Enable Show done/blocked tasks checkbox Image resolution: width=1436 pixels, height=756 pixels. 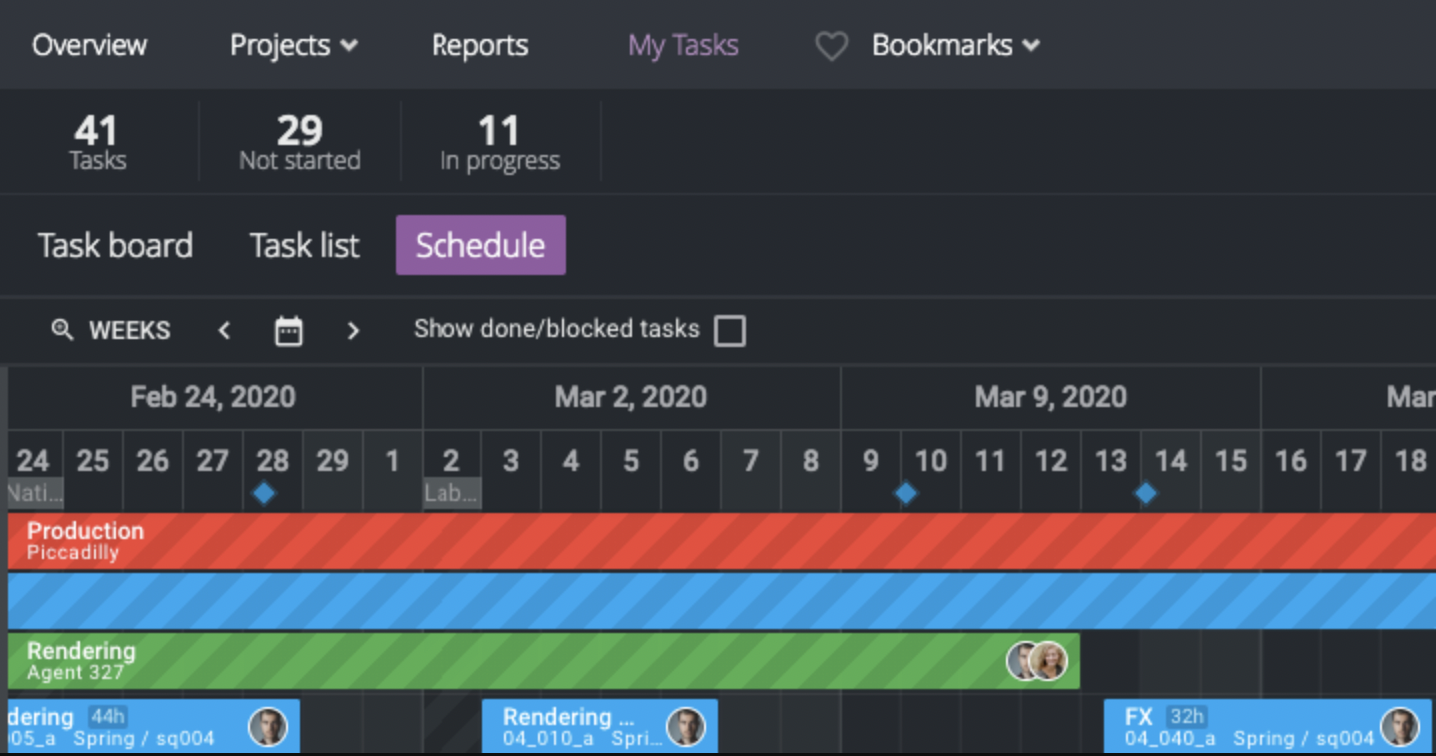coord(730,331)
